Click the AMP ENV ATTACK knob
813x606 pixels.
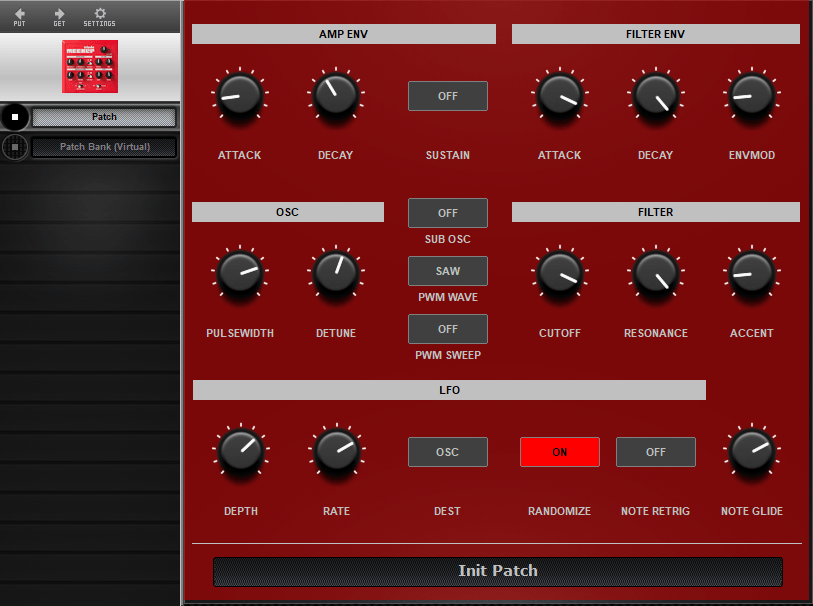[240, 96]
